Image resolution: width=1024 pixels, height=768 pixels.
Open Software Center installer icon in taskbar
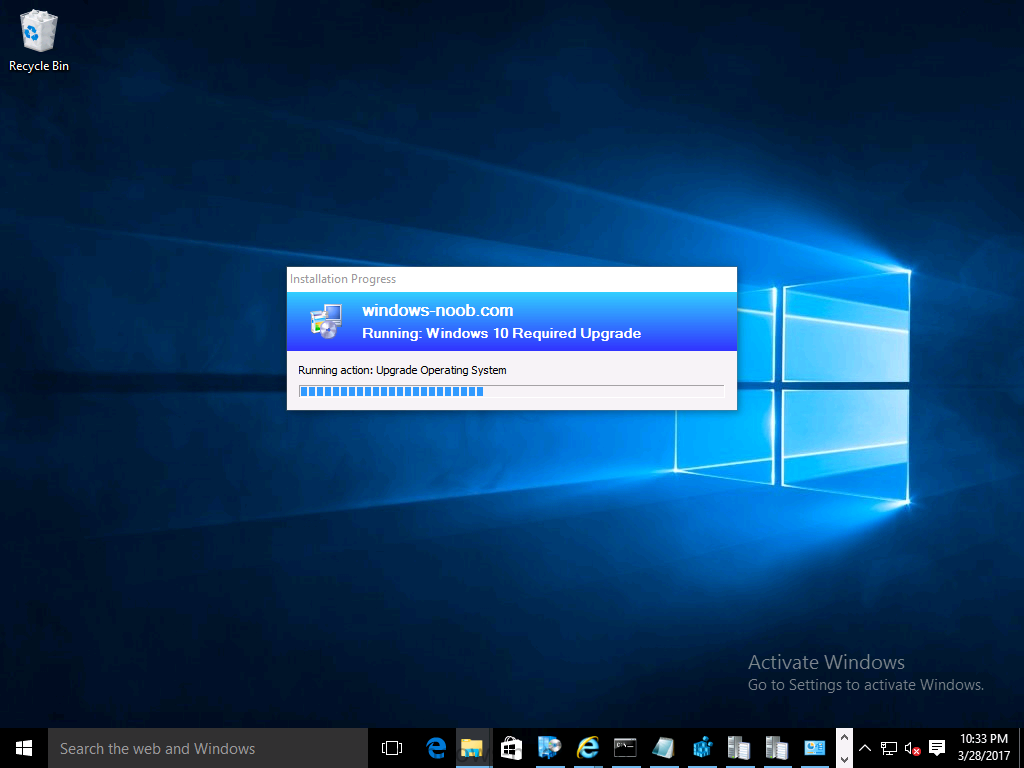(x=549, y=748)
